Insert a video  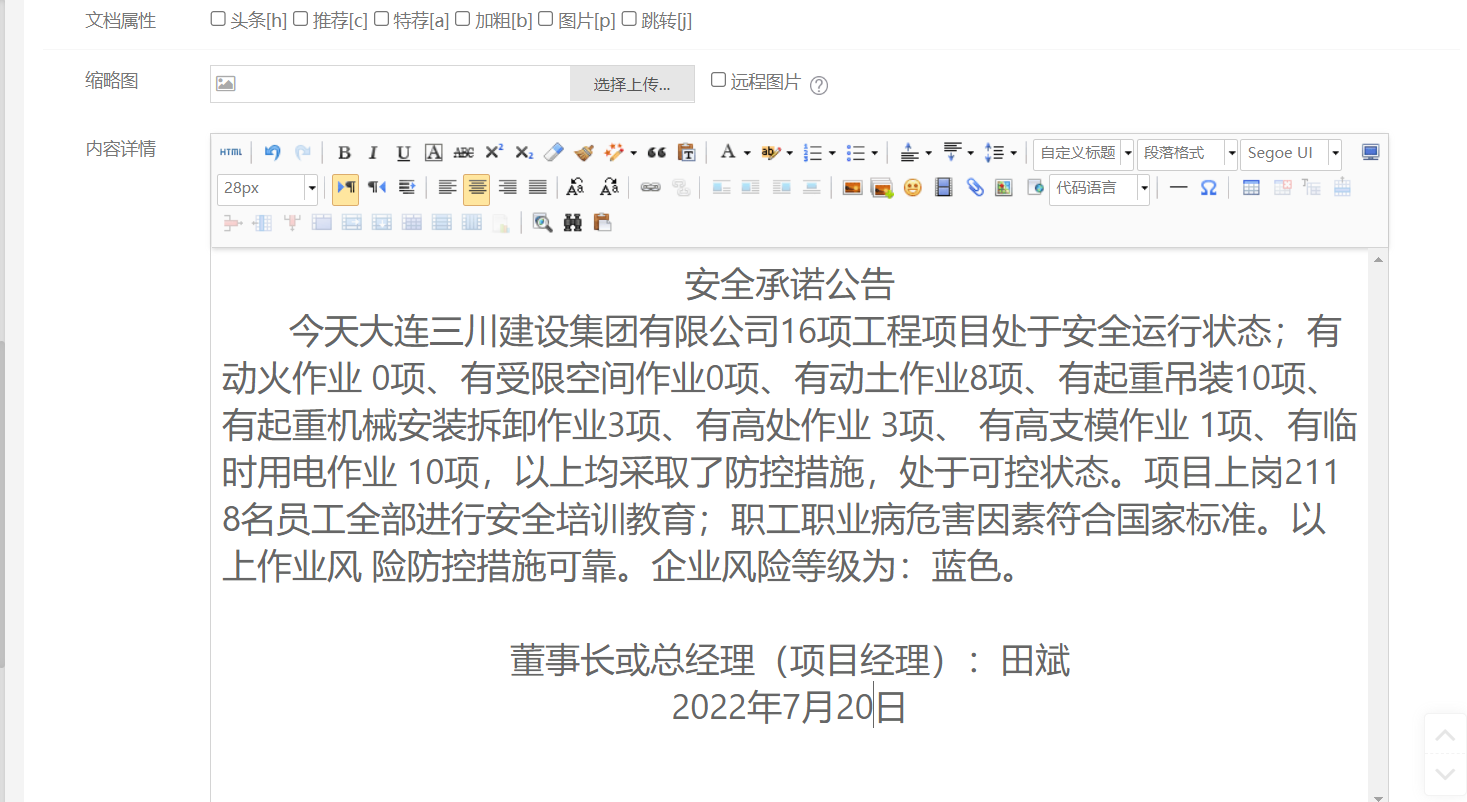943,188
